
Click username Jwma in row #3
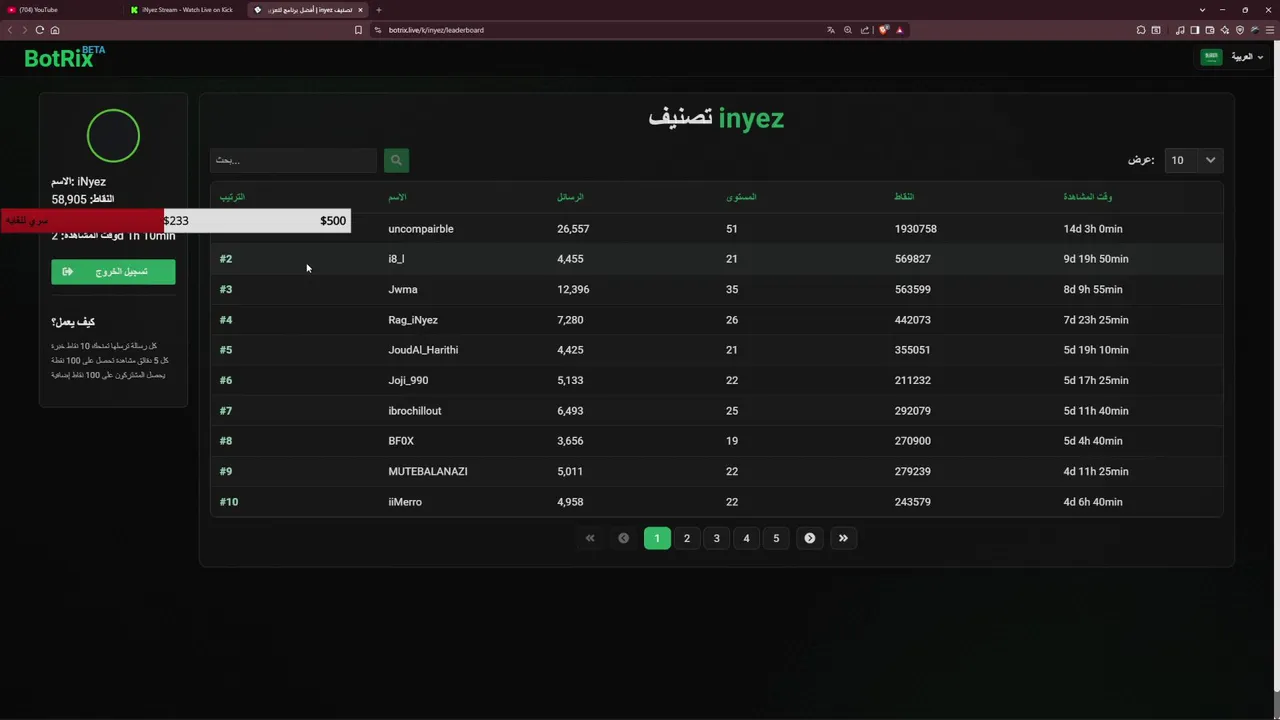(x=403, y=290)
